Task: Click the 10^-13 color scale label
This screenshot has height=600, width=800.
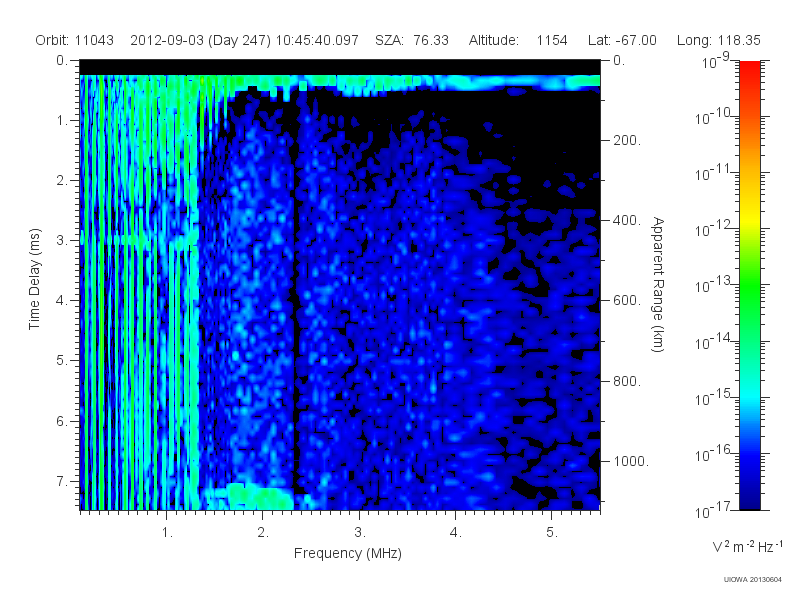Action: (713, 284)
